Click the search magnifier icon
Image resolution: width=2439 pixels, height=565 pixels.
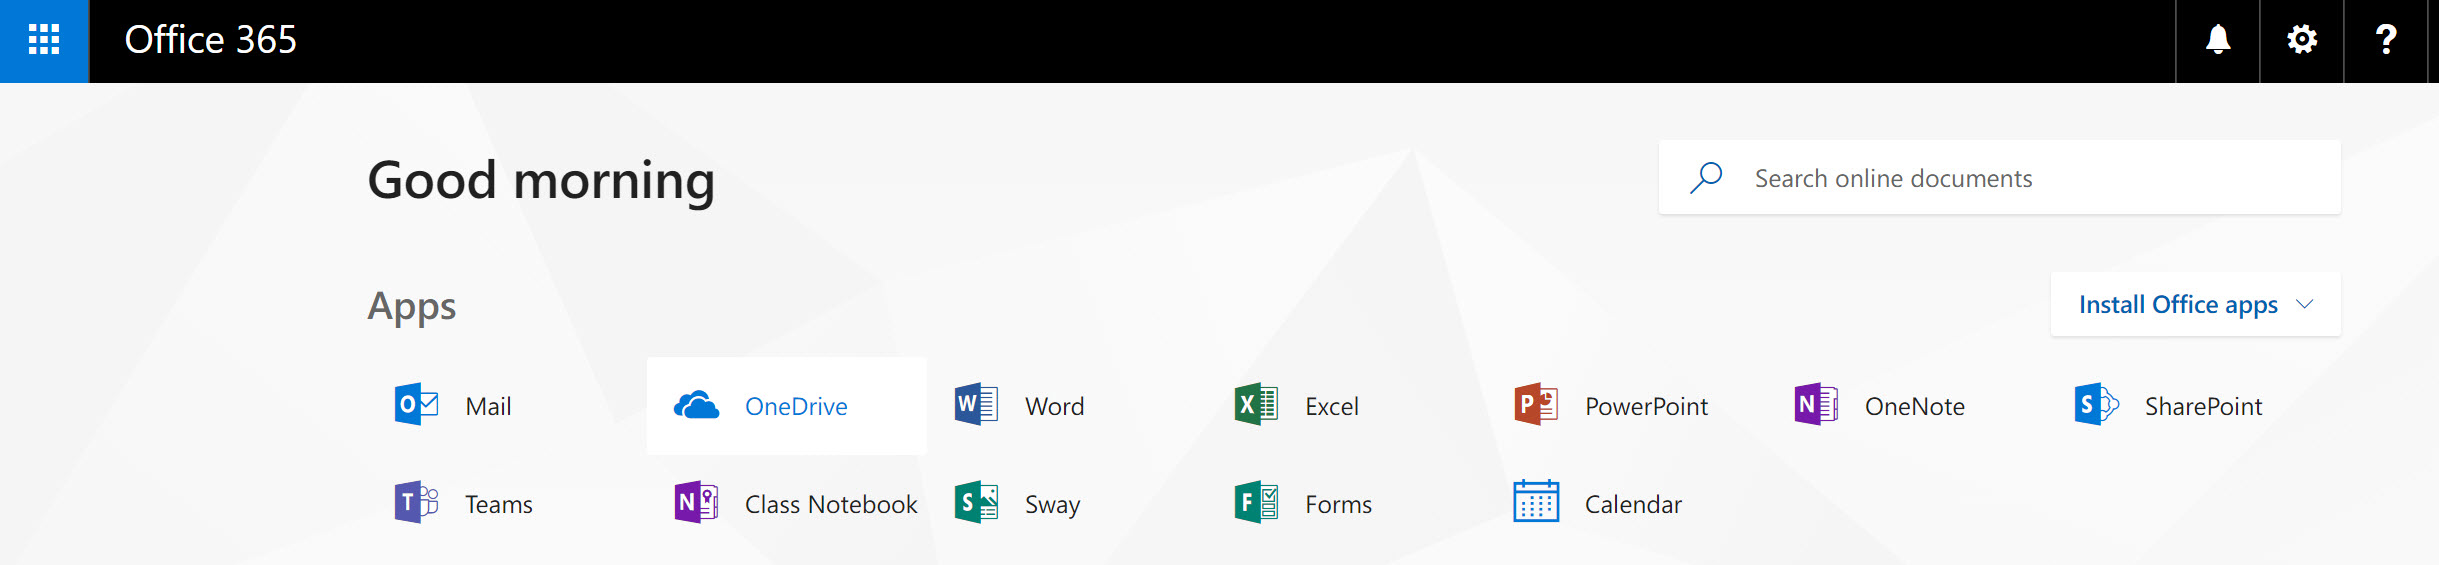tap(1706, 178)
